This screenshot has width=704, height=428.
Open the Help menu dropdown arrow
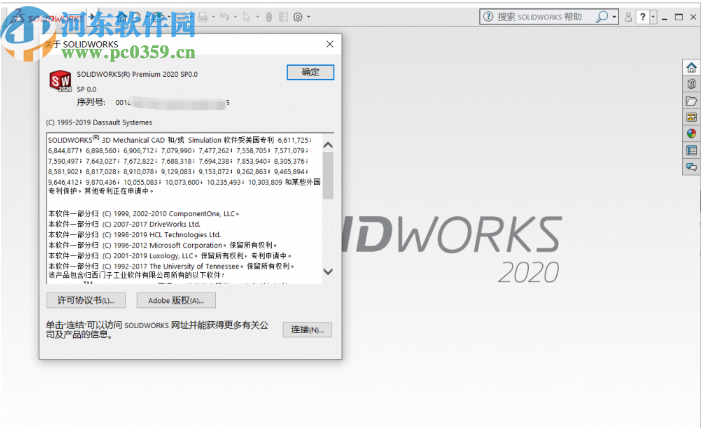653,17
